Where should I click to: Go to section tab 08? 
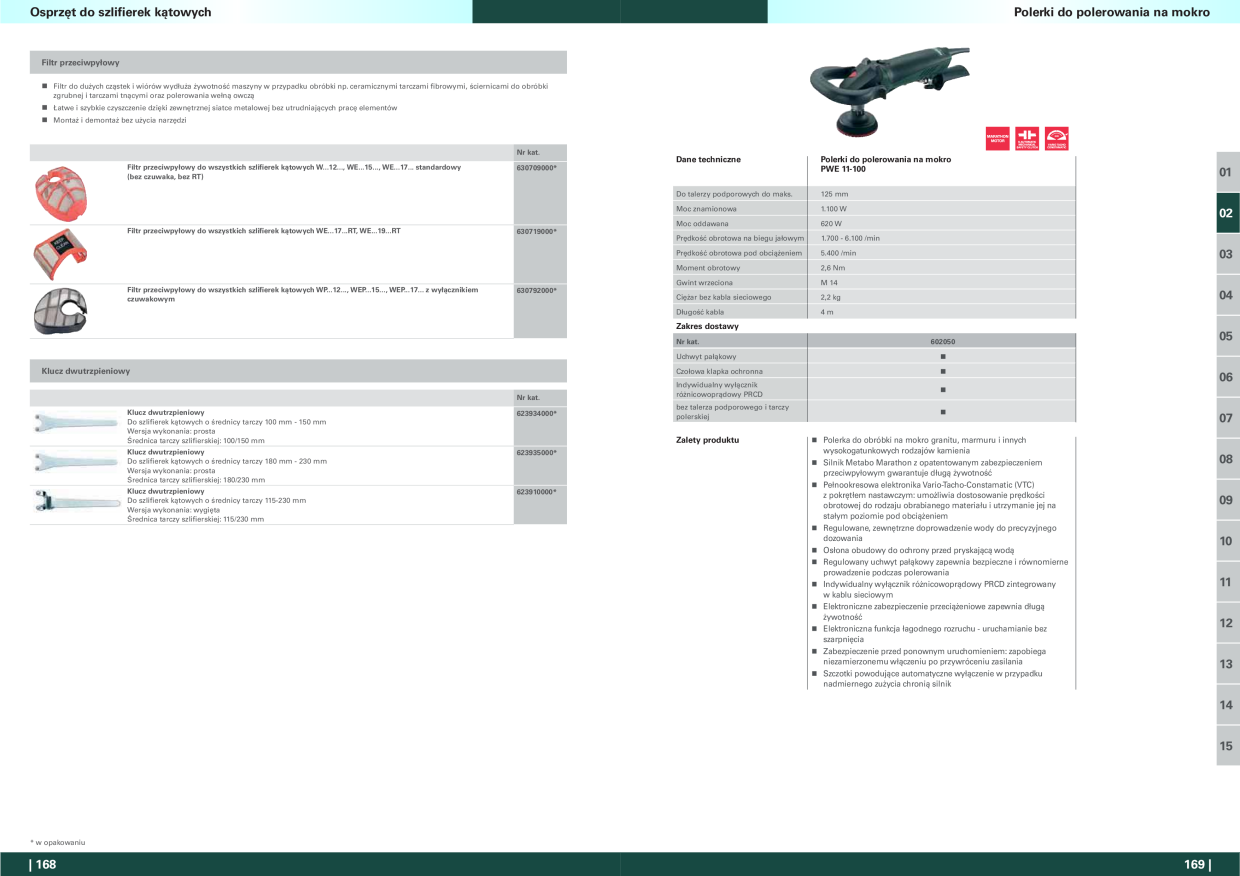[x=1227, y=459]
